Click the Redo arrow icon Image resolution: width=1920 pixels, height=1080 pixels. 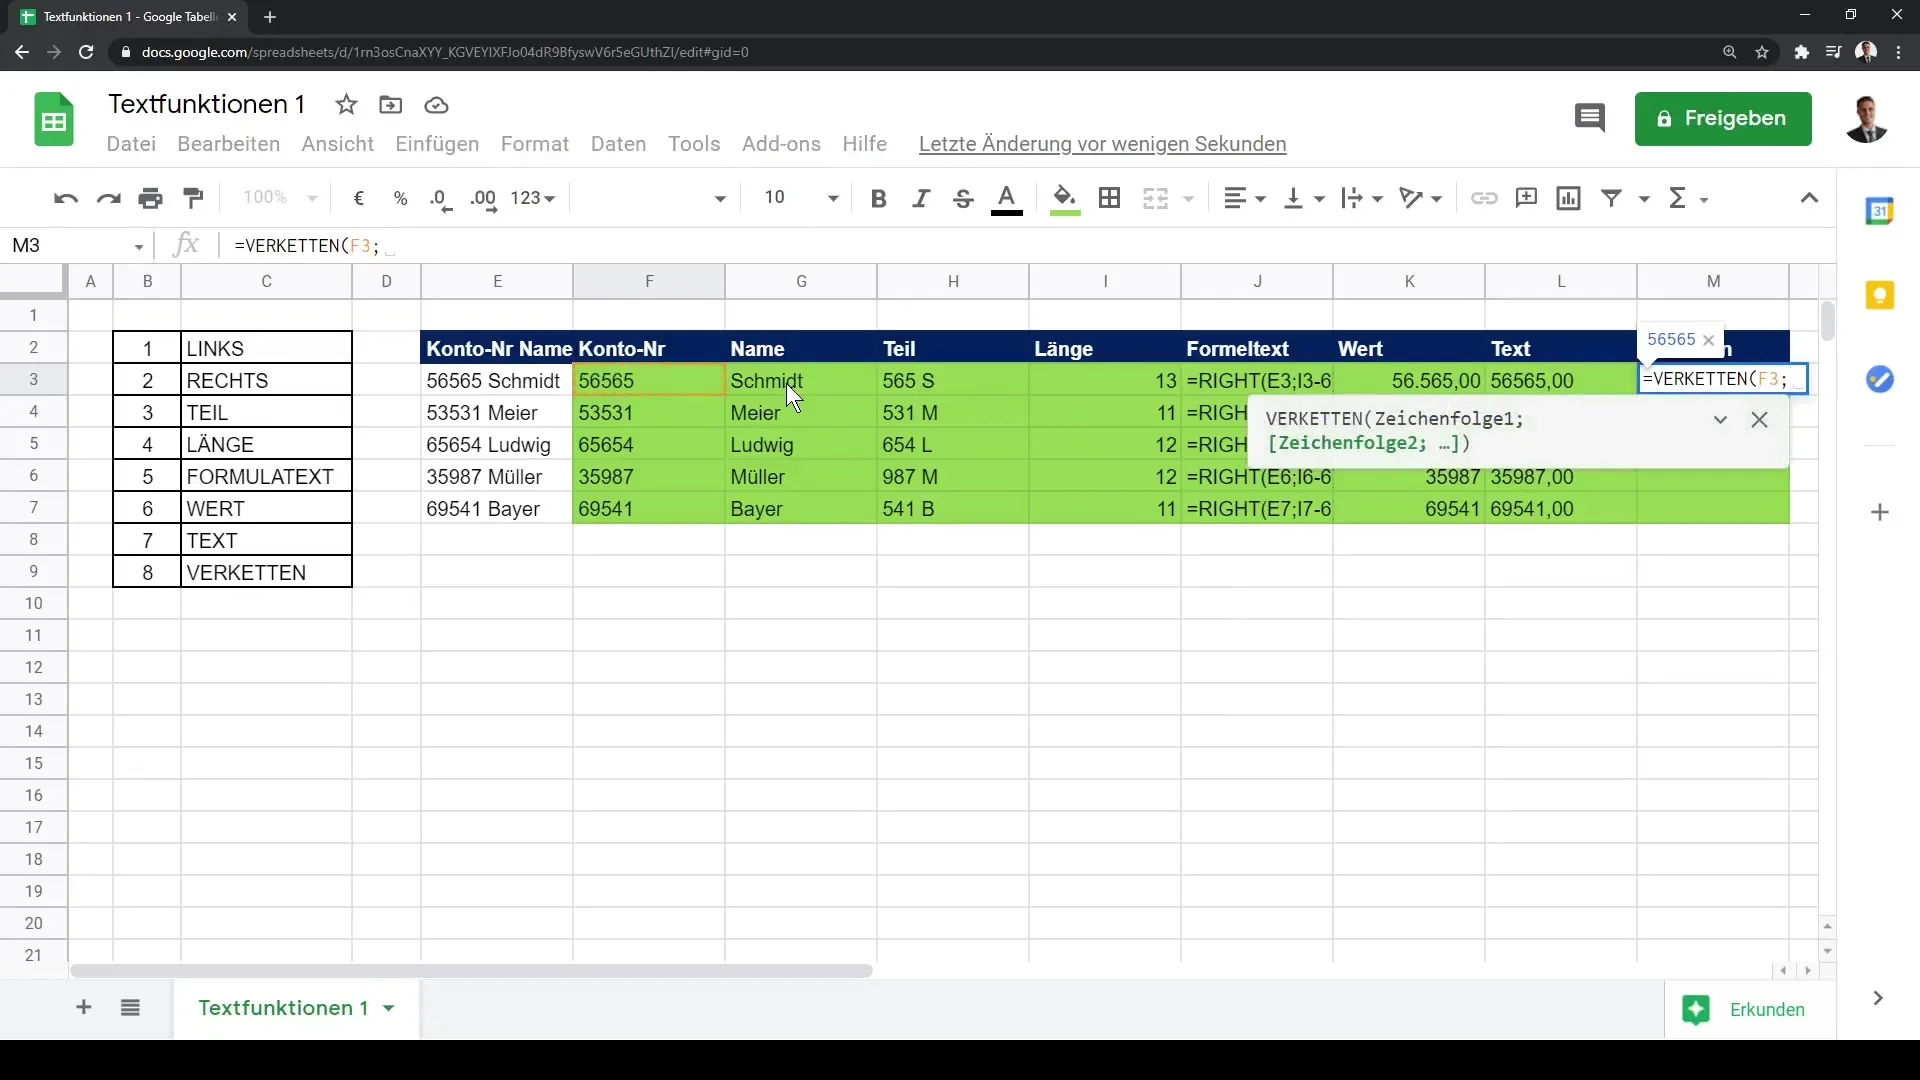(x=108, y=198)
